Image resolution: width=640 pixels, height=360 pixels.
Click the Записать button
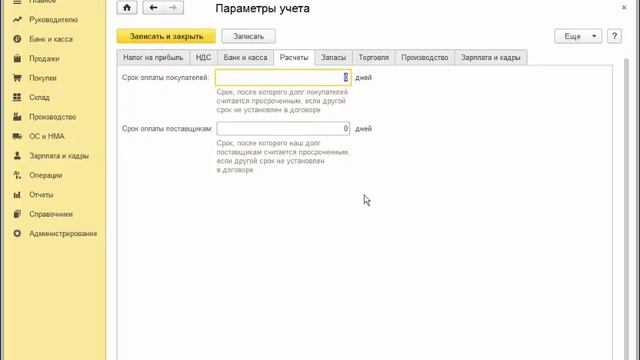248,36
